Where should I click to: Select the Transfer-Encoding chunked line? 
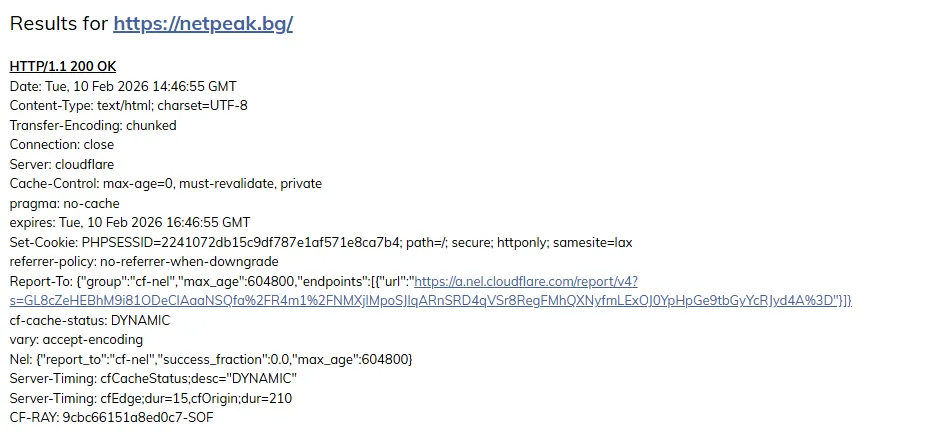tap(93, 125)
